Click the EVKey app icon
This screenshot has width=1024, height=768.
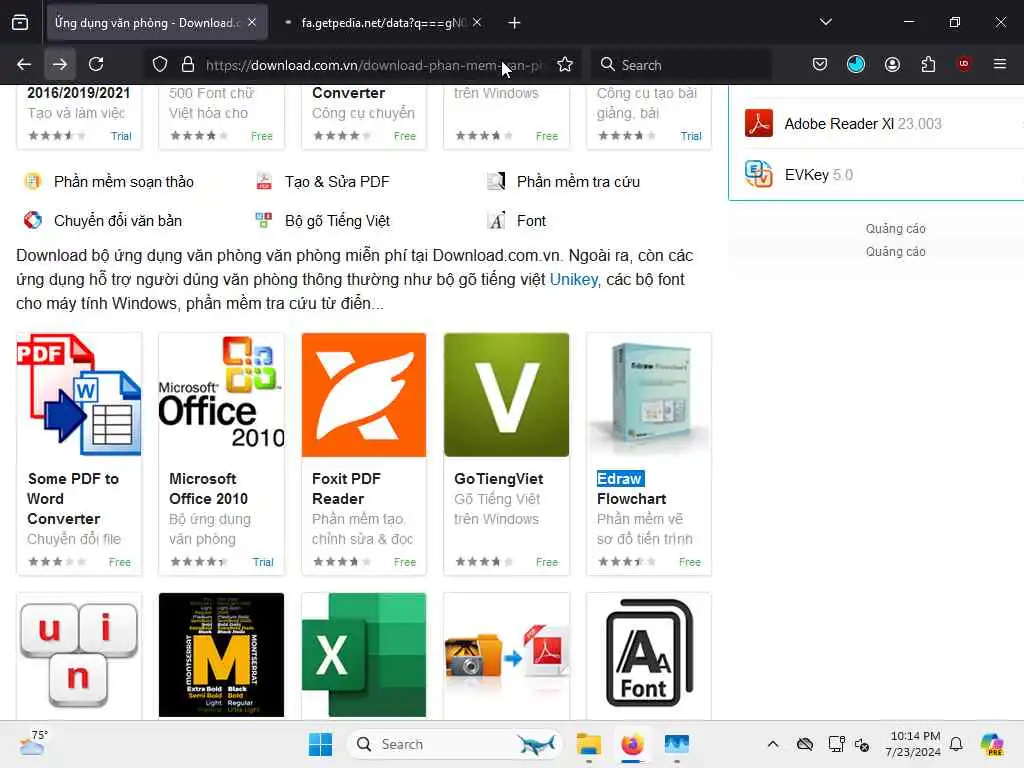pyautogui.click(x=758, y=174)
